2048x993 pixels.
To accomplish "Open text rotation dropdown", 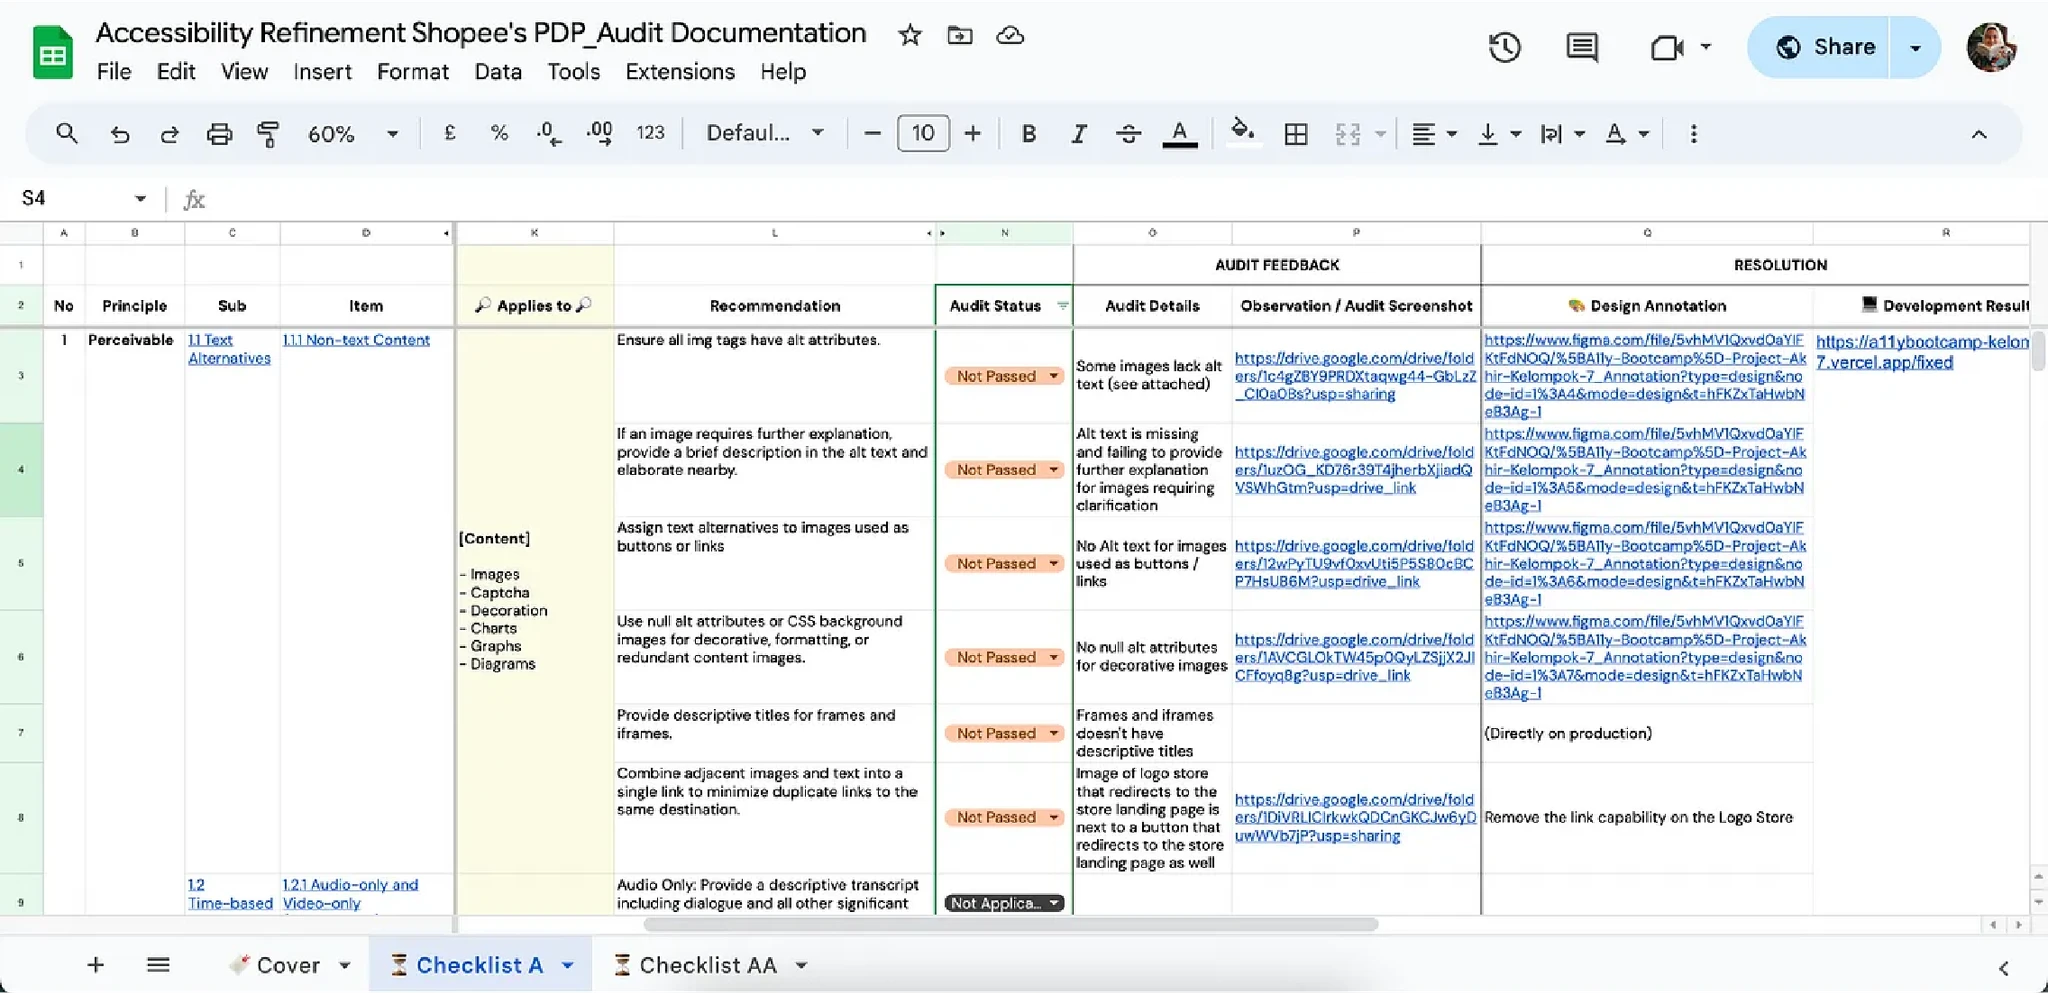I will [1626, 133].
